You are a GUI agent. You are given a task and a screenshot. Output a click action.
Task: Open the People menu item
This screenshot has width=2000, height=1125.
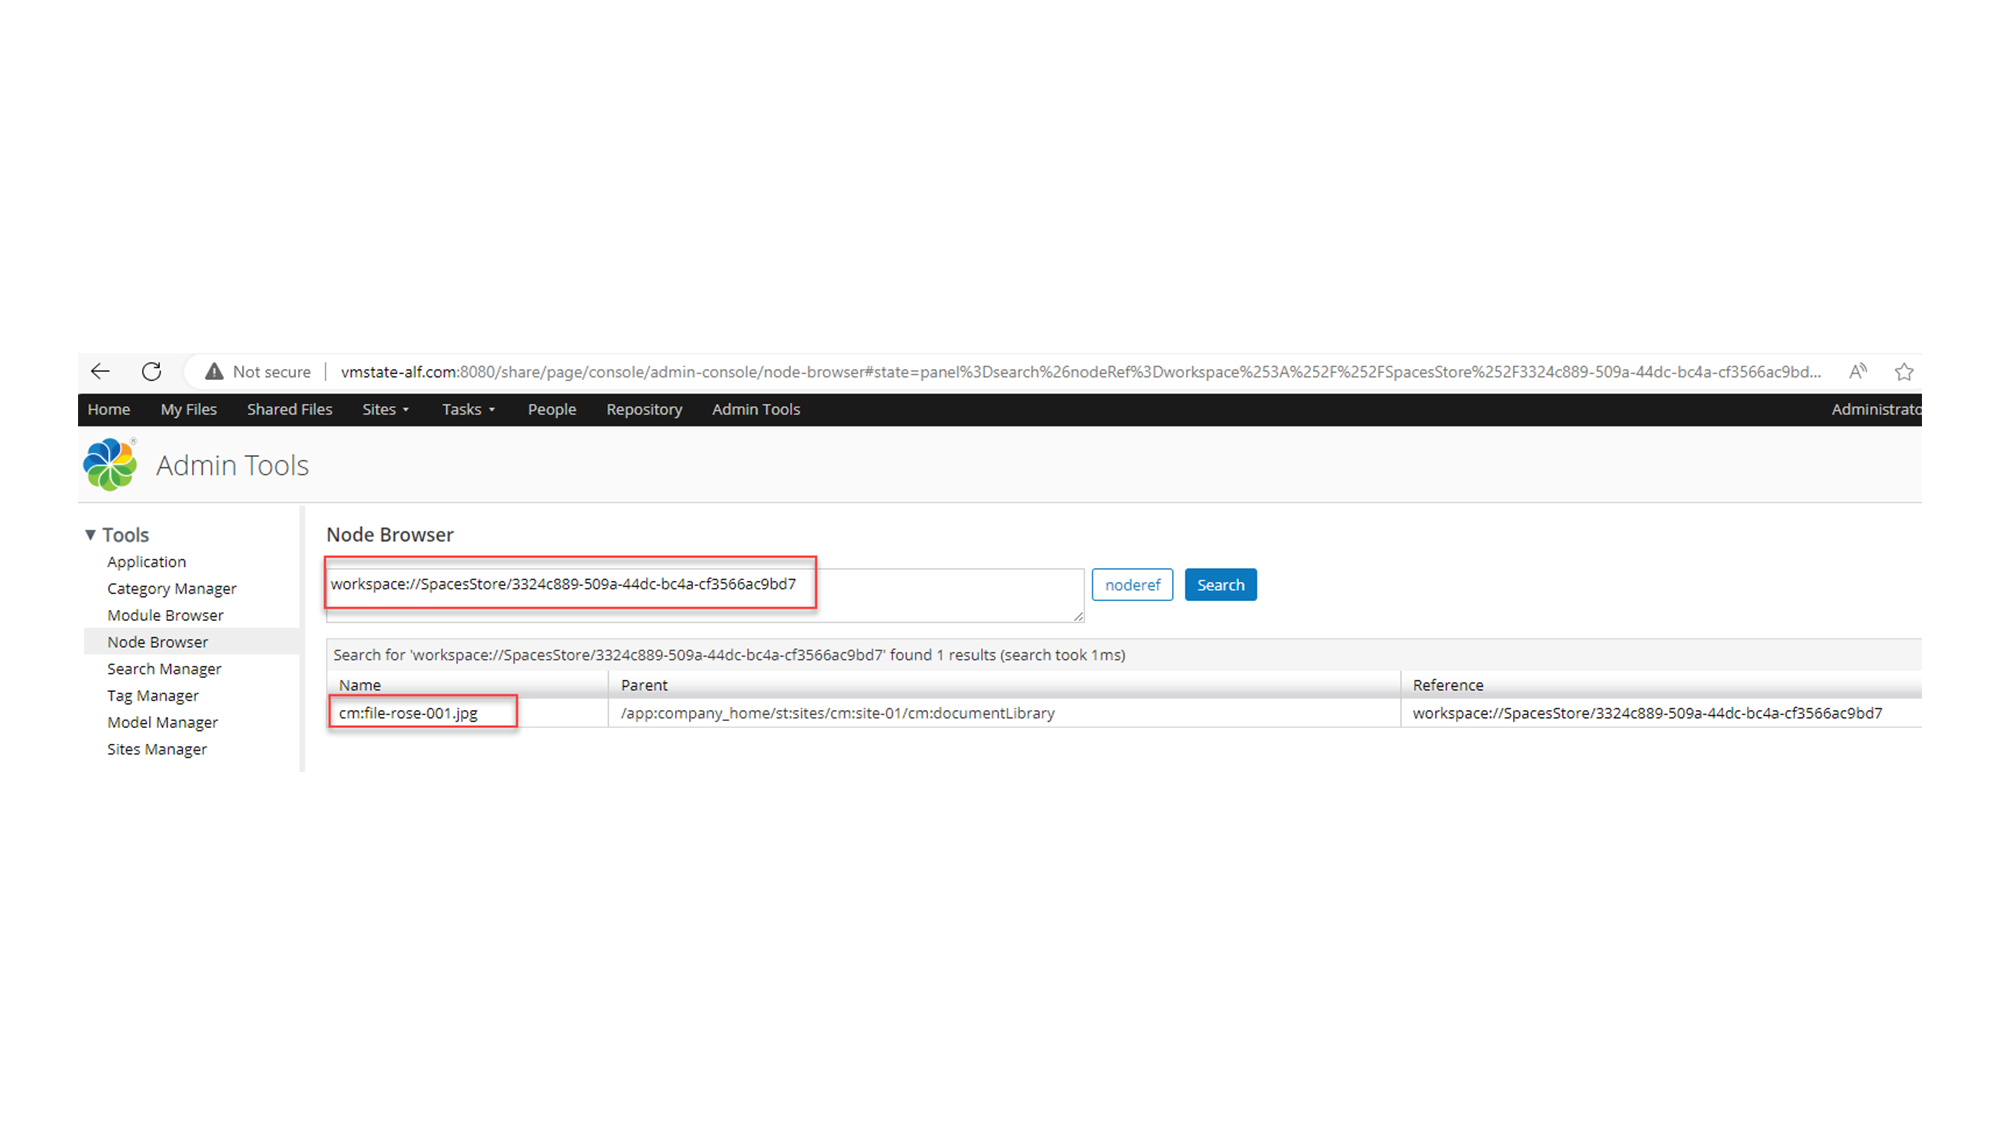click(x=551, y=409)
